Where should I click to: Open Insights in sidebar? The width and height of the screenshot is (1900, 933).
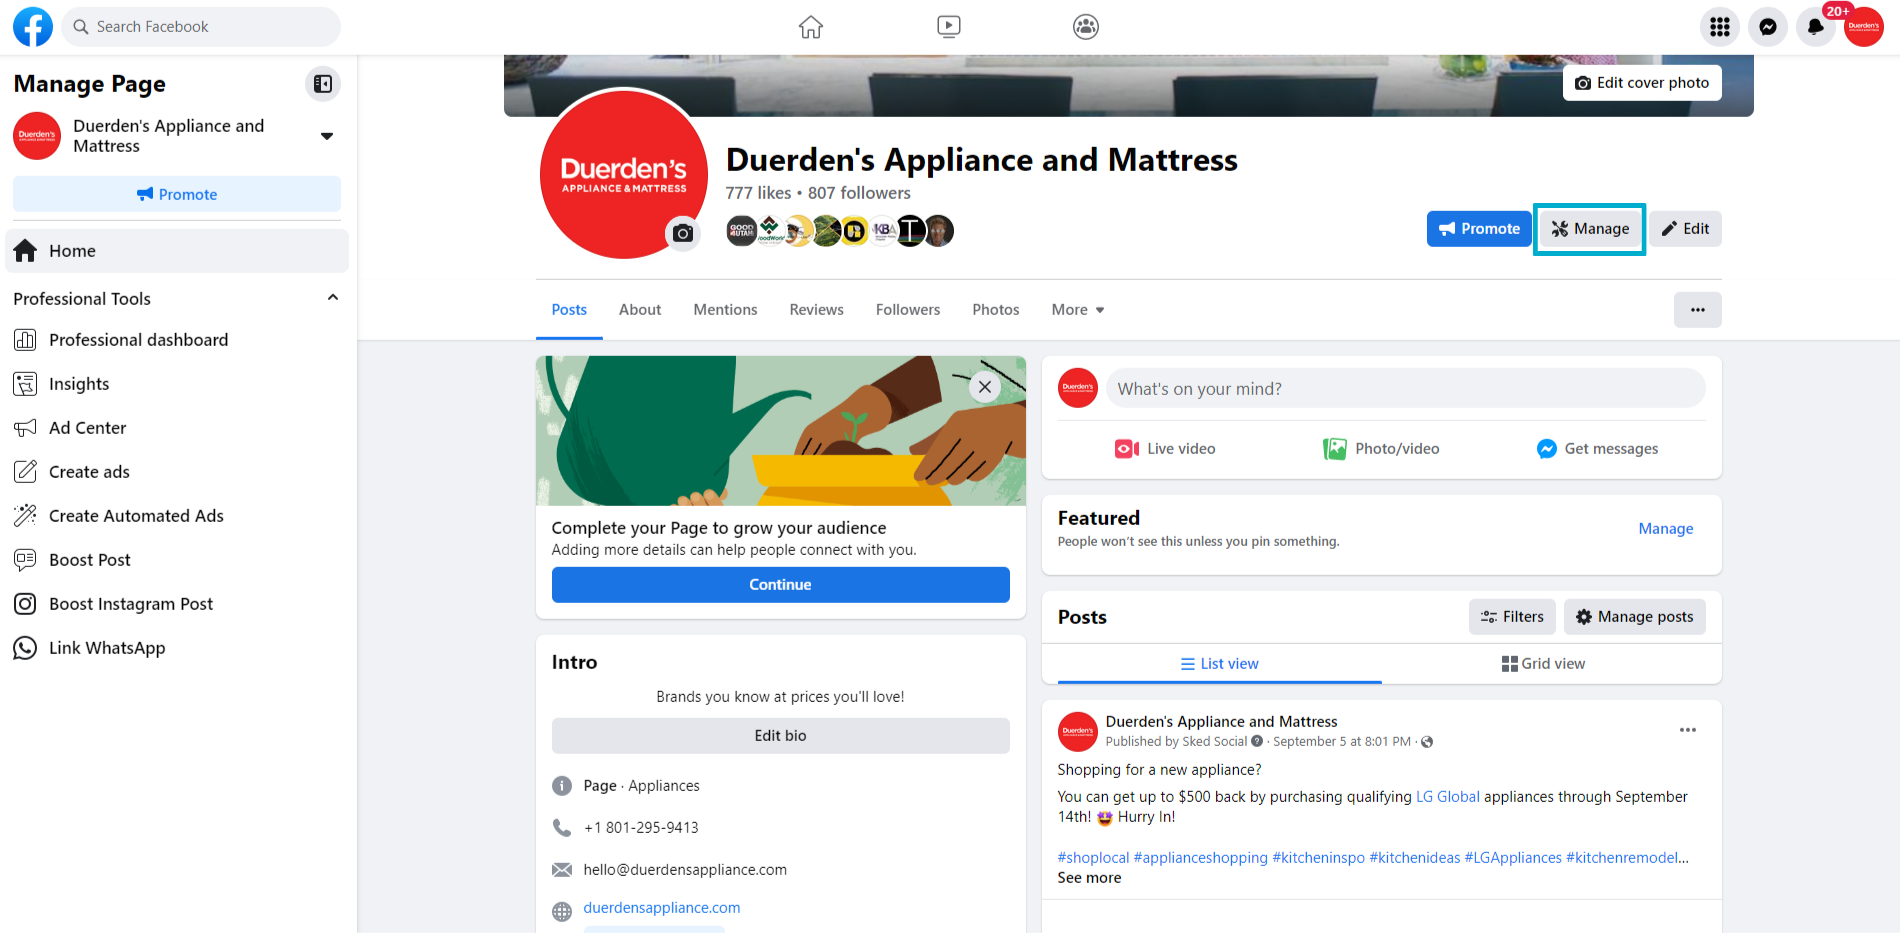click(177, 384)
